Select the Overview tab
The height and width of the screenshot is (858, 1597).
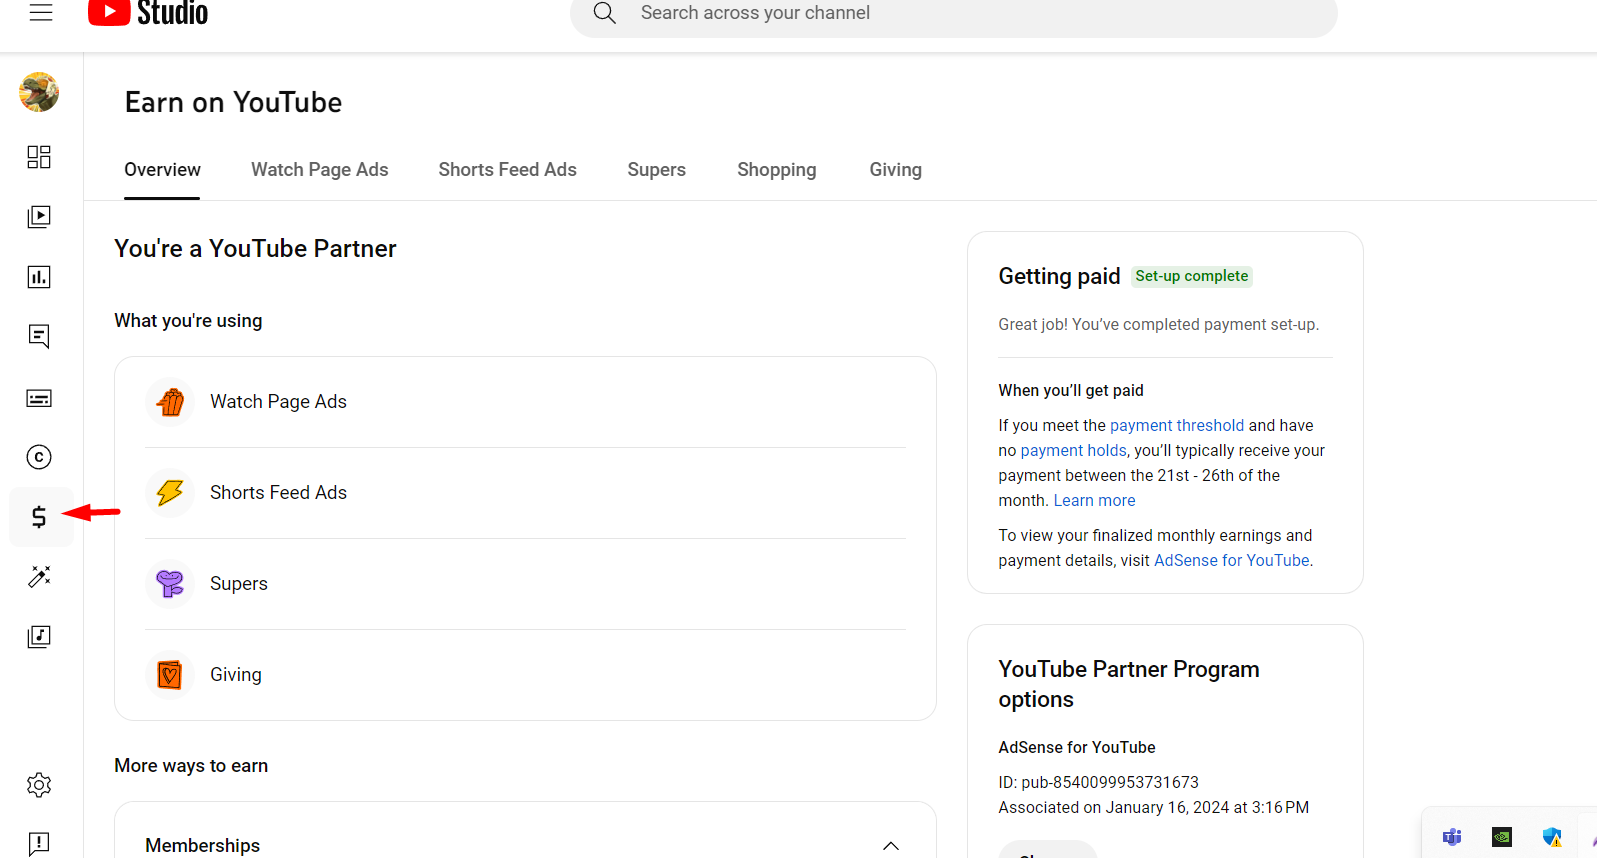[x=162, y=170]
